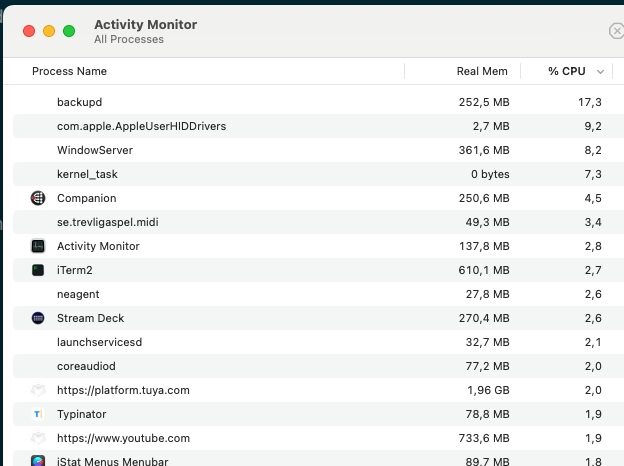Click the Activity Monitor window title
Image resolution: width=624 pixels, height=466 pixels.
[x=146, y=25]
